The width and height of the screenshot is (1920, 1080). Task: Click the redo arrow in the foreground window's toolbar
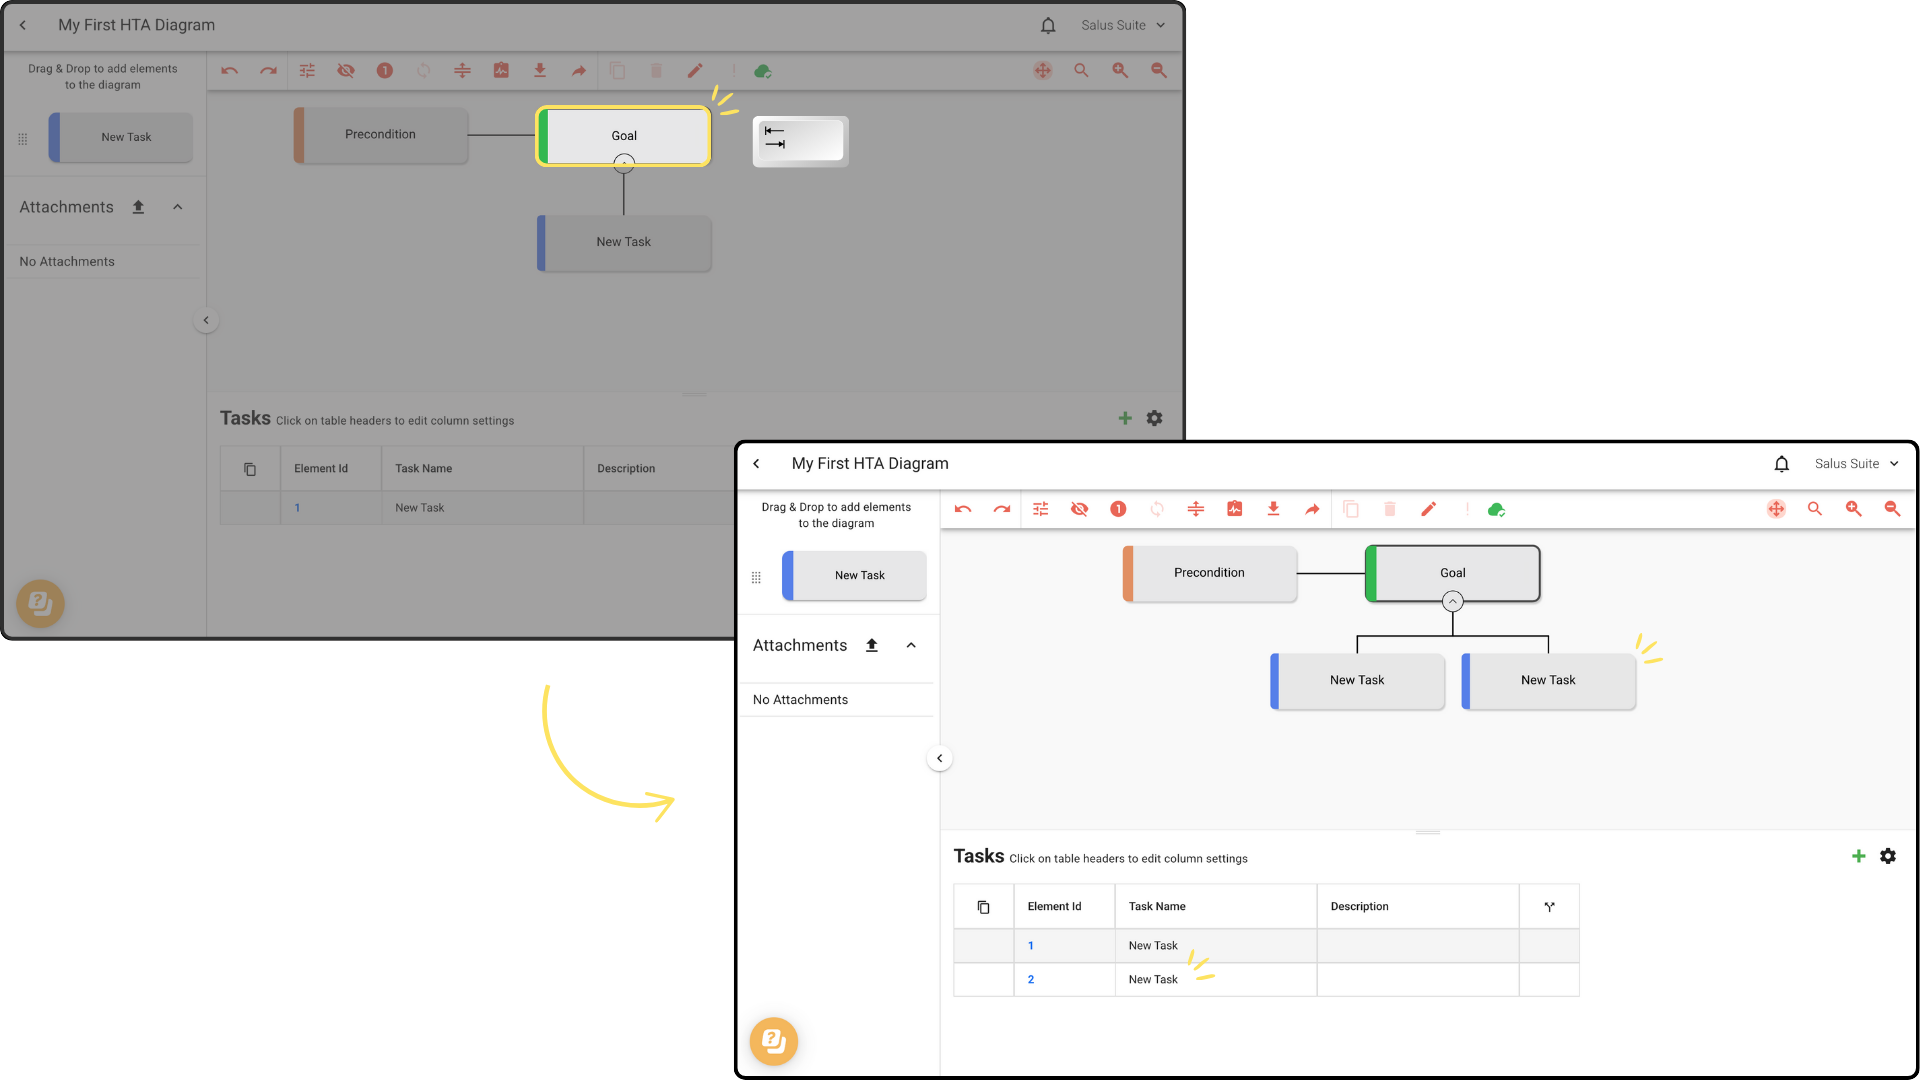(1002, 509)
